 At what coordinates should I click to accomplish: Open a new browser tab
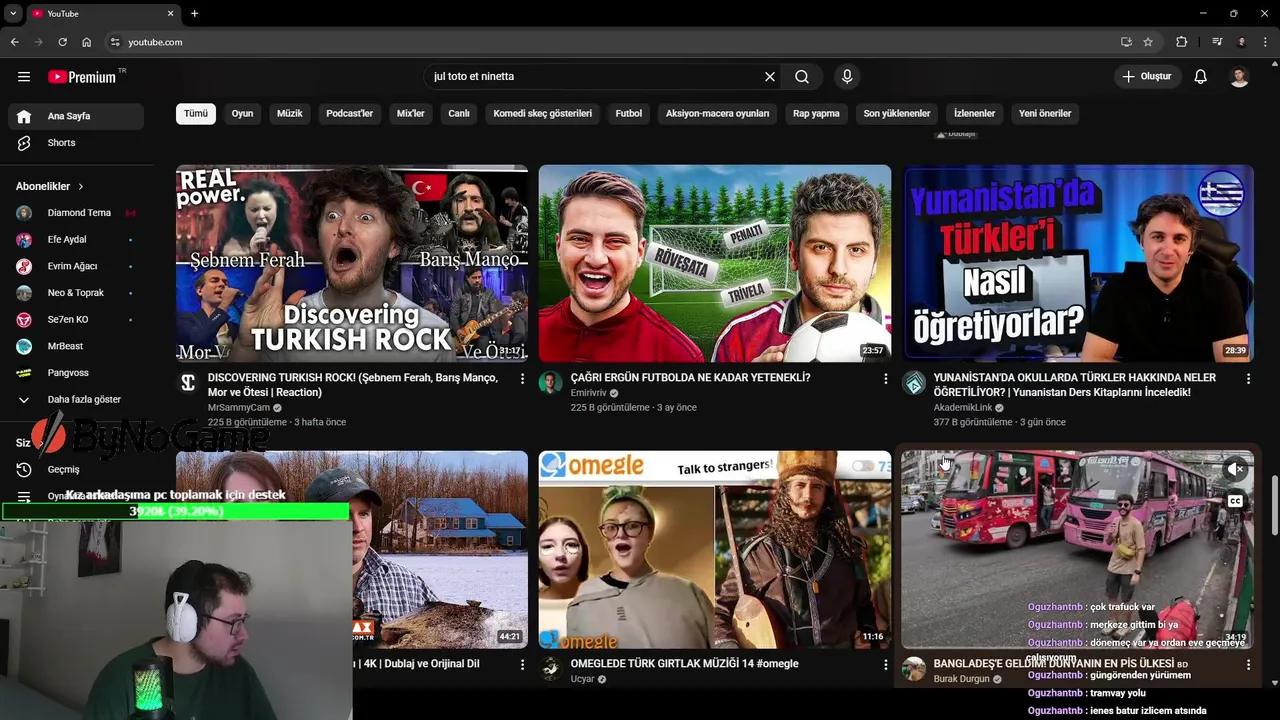pos(195,13)
